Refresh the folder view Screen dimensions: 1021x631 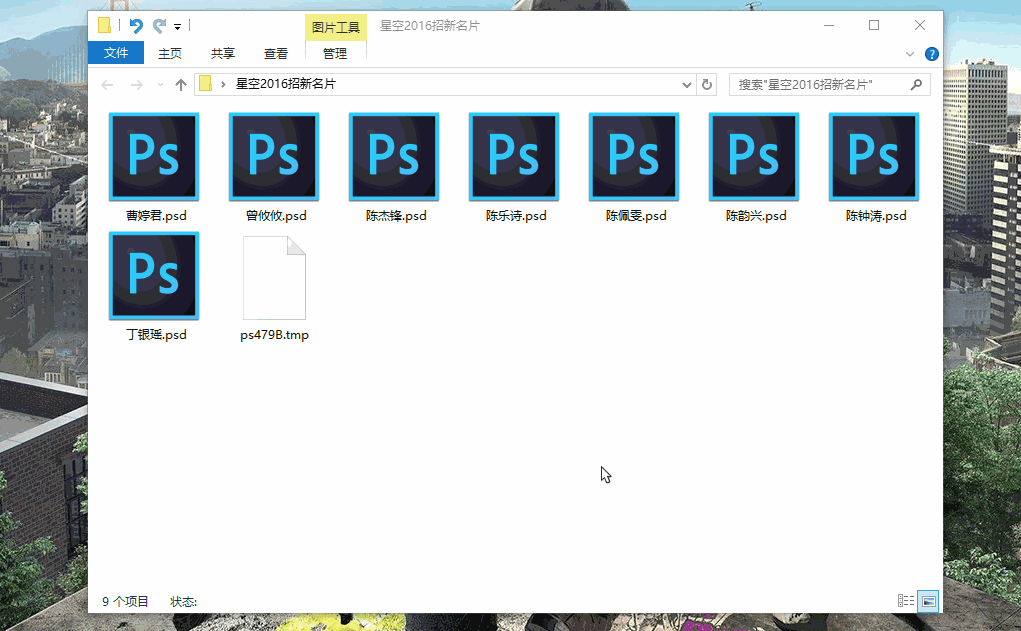(707, 85)
